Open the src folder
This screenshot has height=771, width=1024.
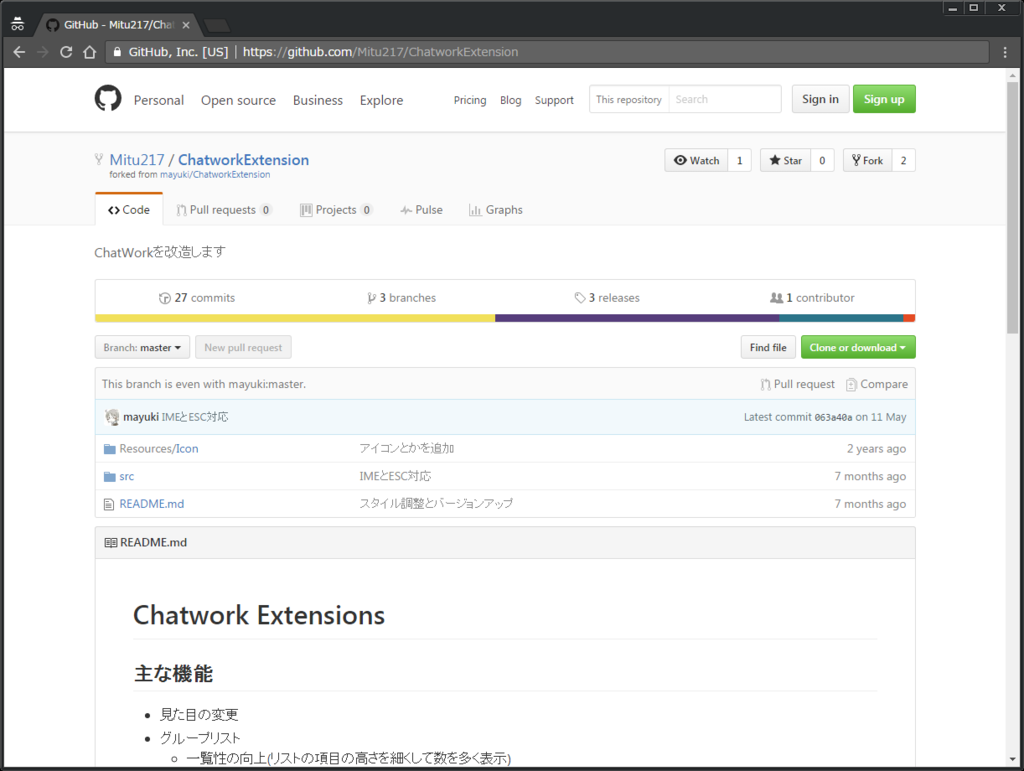click(127, 477)
